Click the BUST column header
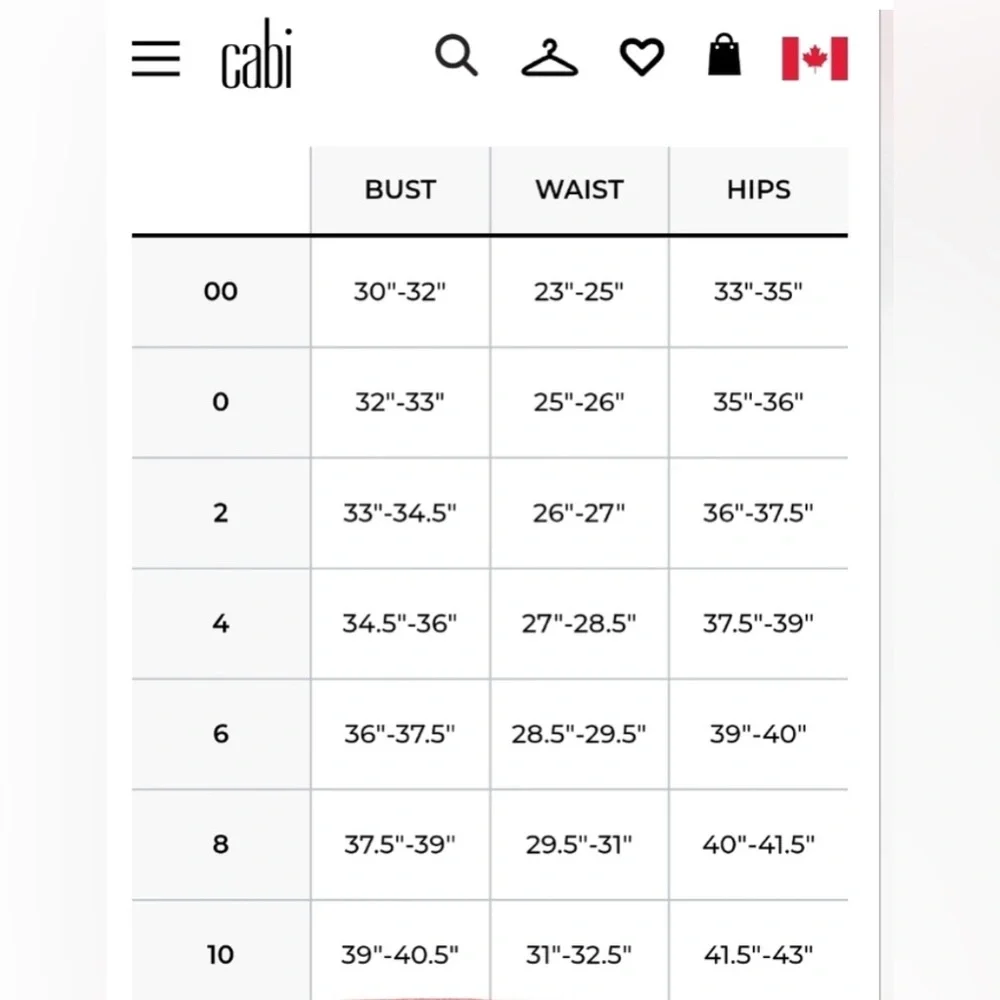 click(x=400, y=190)
